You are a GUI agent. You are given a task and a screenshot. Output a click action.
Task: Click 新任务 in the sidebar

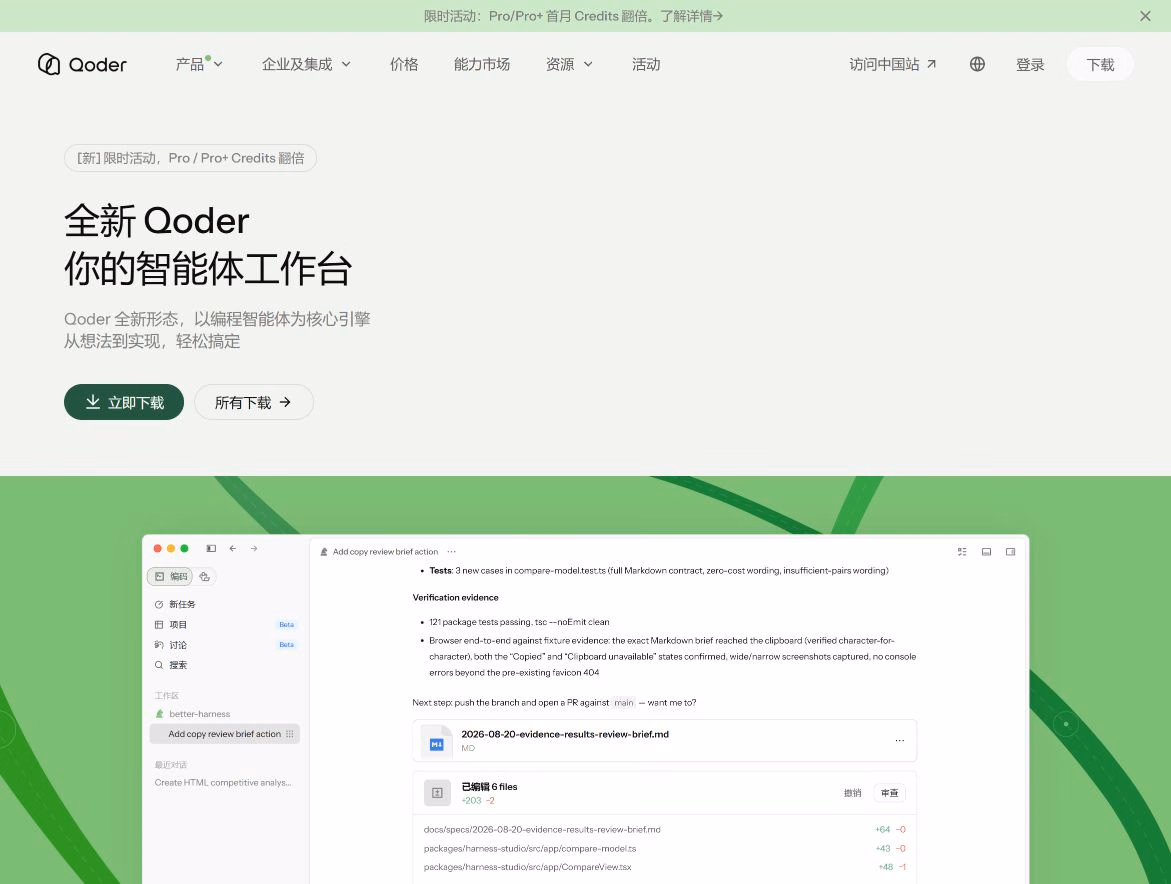click(x=175, y=604)
